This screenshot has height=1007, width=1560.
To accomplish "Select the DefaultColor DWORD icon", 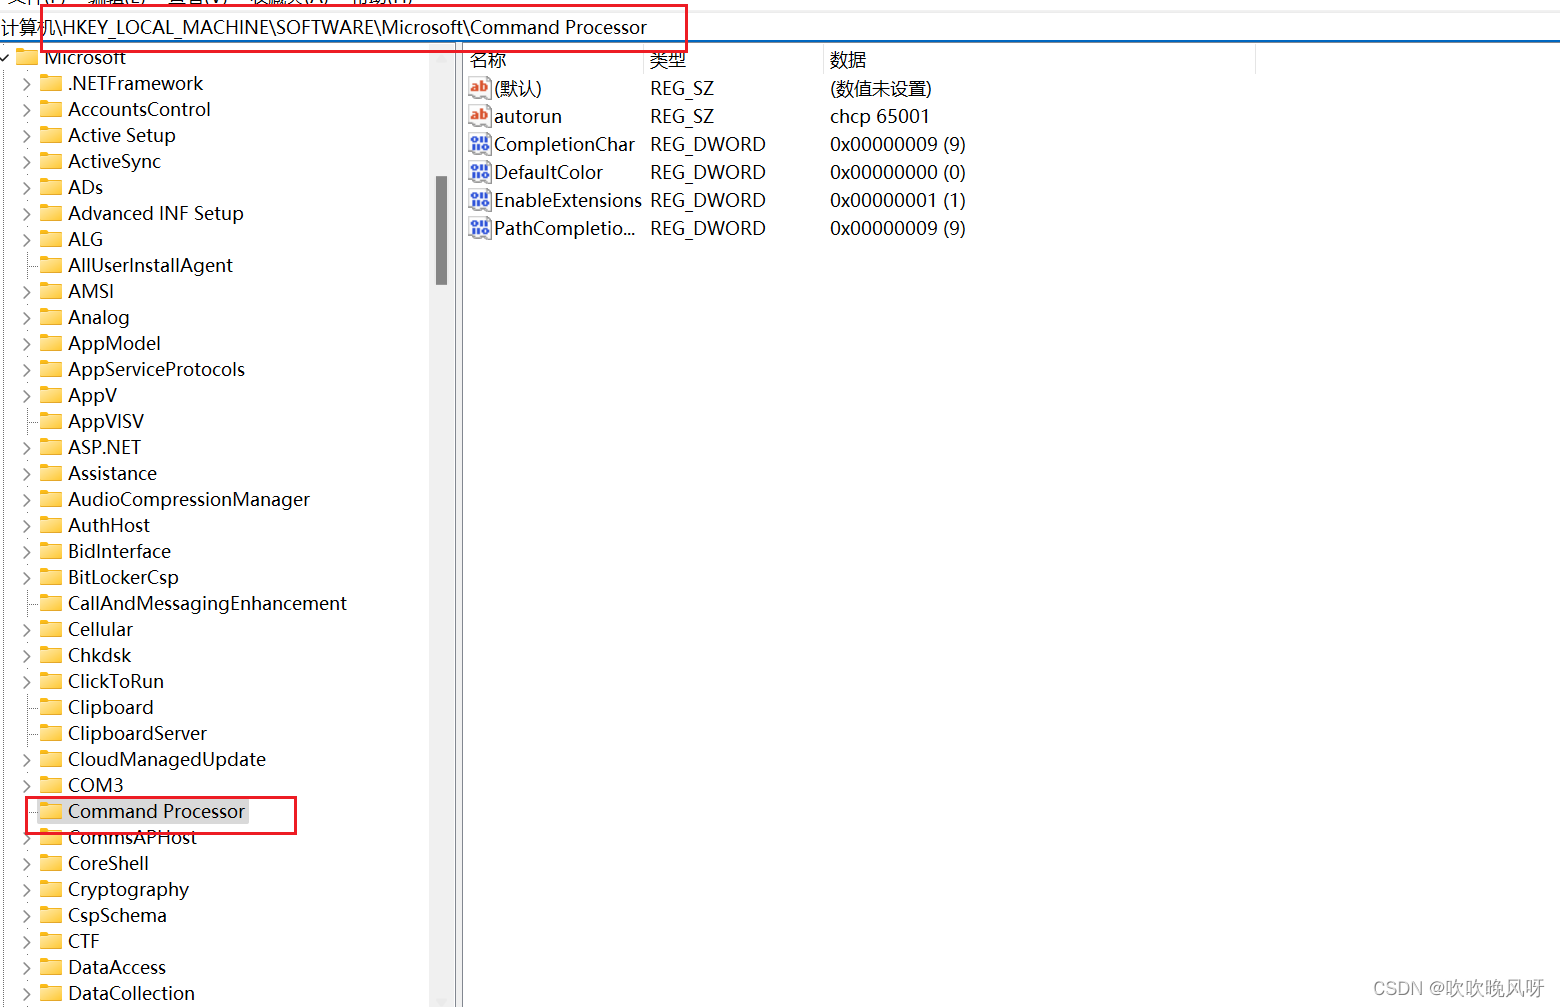I will tap(480, 172).
